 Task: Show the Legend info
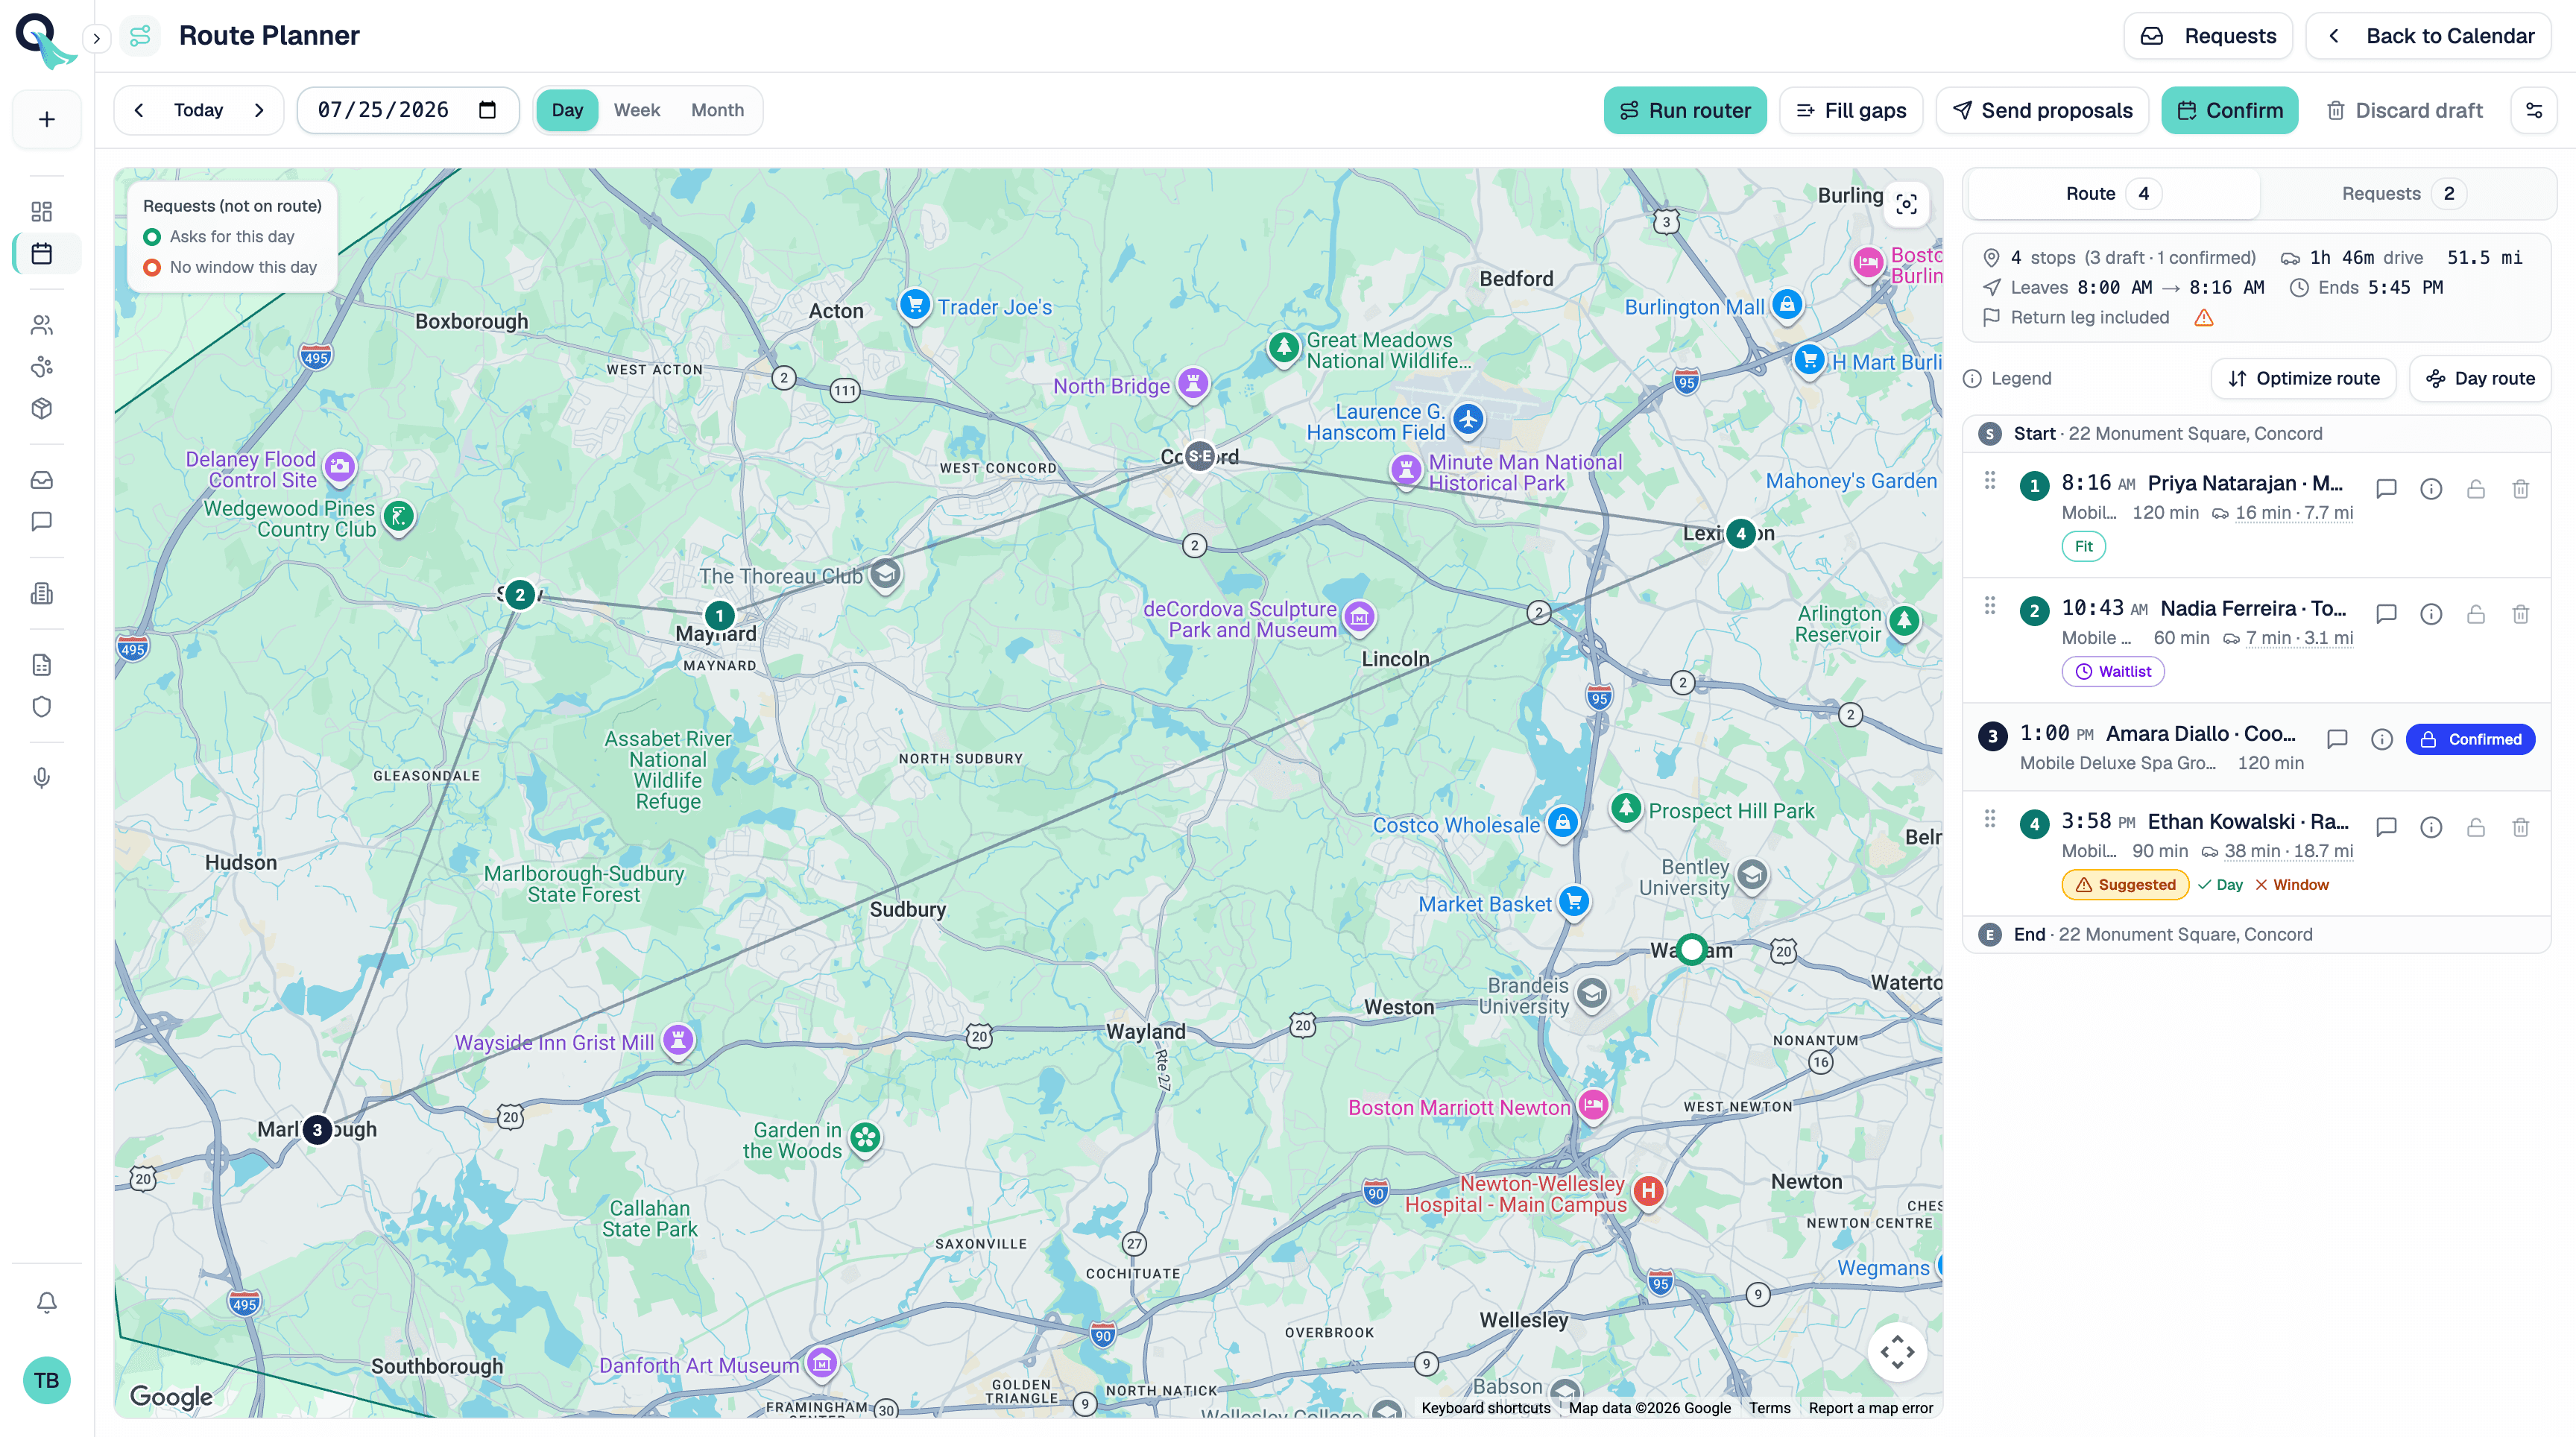pos(2007,378)
